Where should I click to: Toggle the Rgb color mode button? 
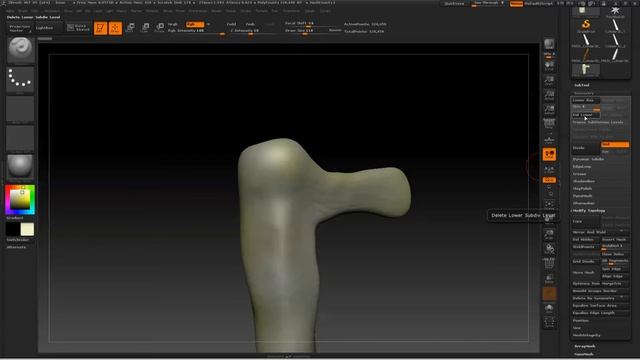(x=195, y=24)
